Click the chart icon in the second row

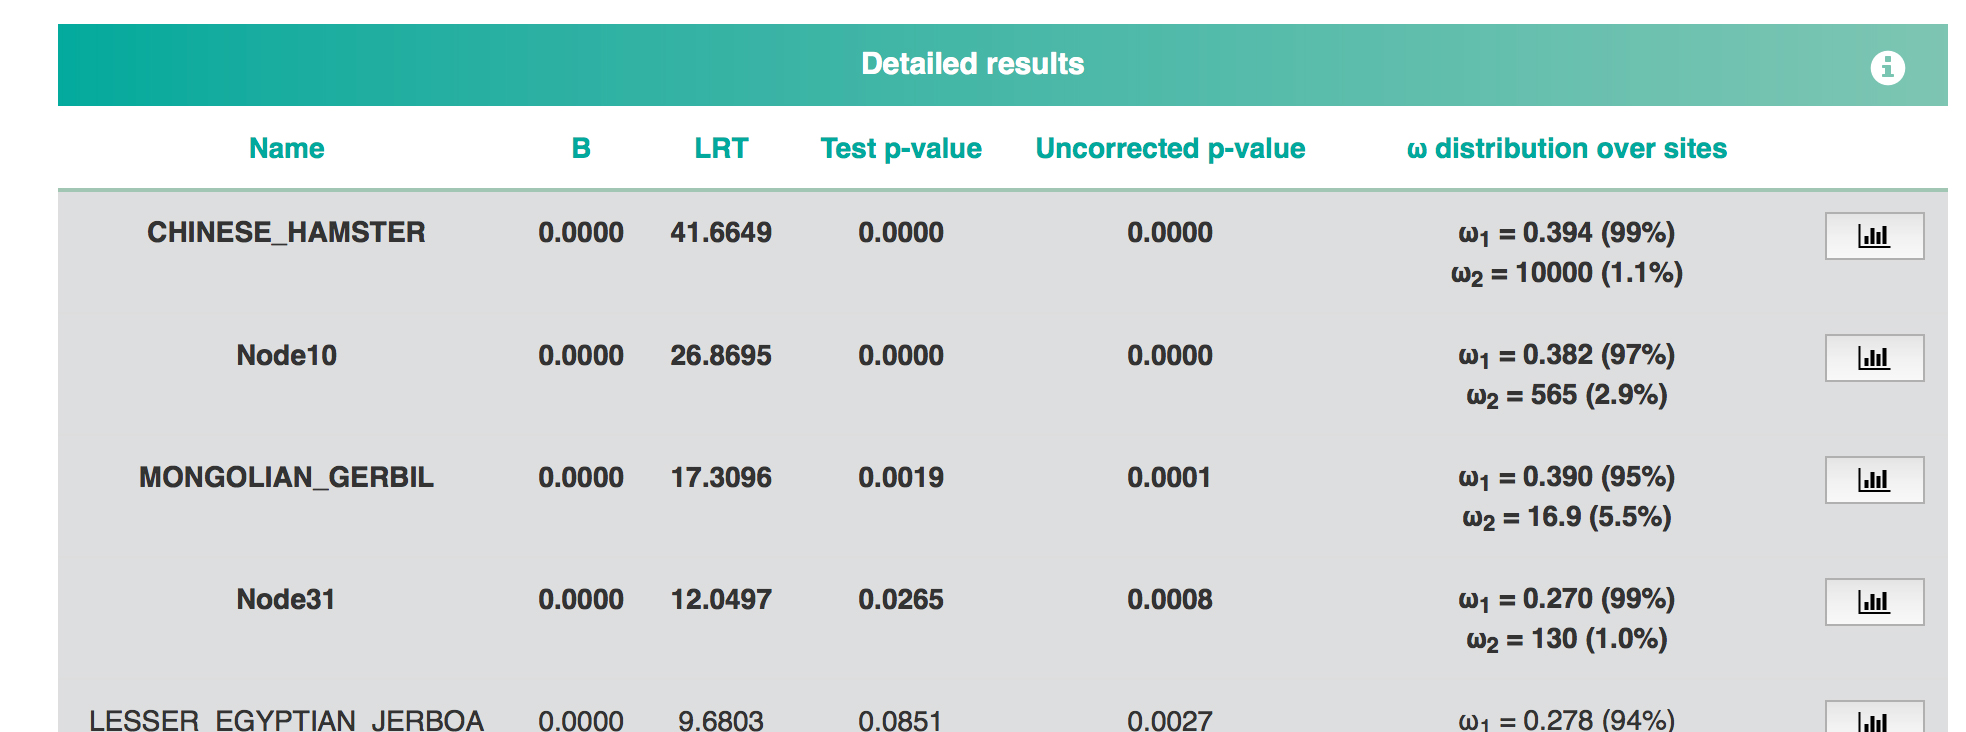(1874, 357)
